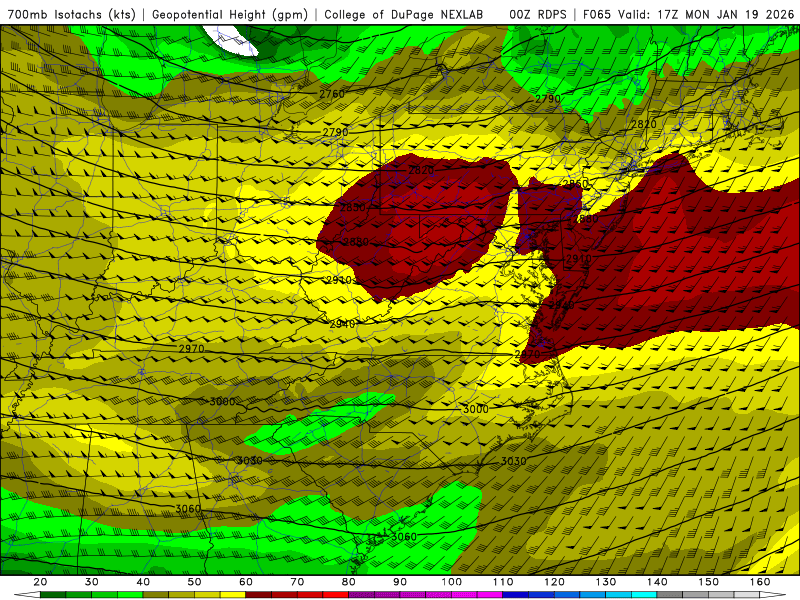
Task: Select the 150 kt value on legend
Action: click(709, 582)
